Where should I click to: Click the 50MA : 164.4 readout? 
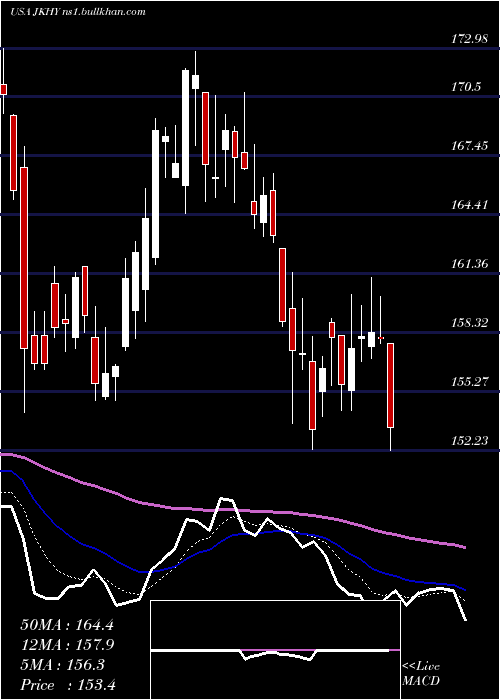pos(67,625)
